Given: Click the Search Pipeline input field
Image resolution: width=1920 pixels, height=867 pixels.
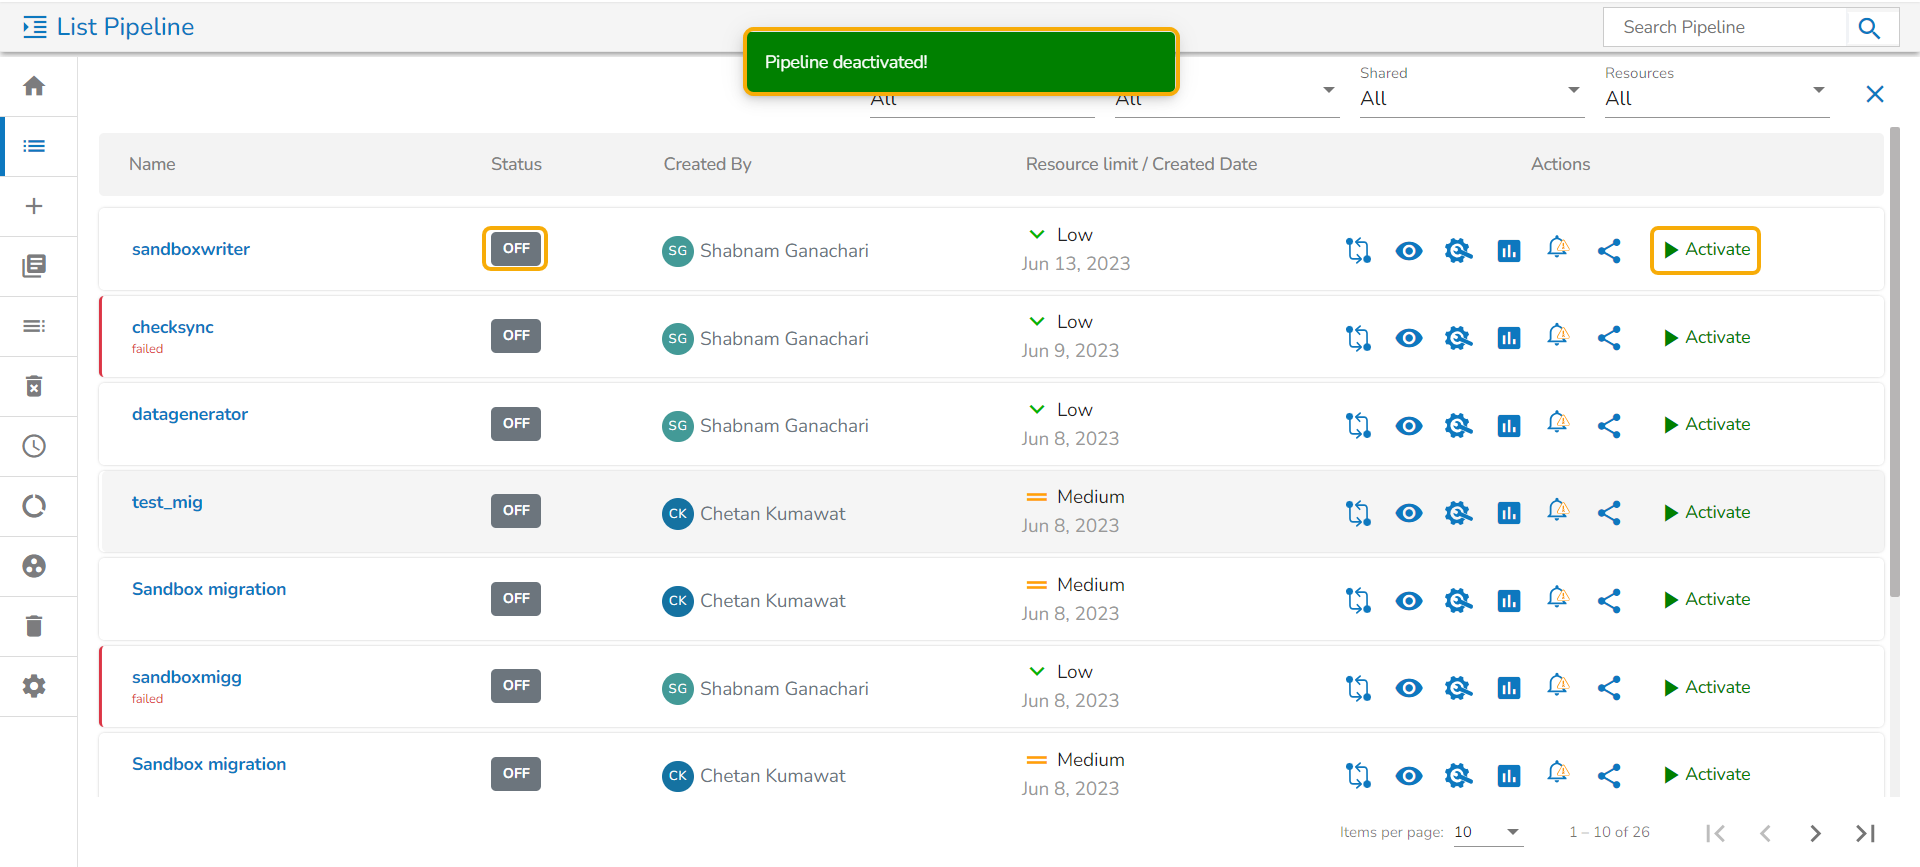Looking at the screenshot, I should (1725, 28).
